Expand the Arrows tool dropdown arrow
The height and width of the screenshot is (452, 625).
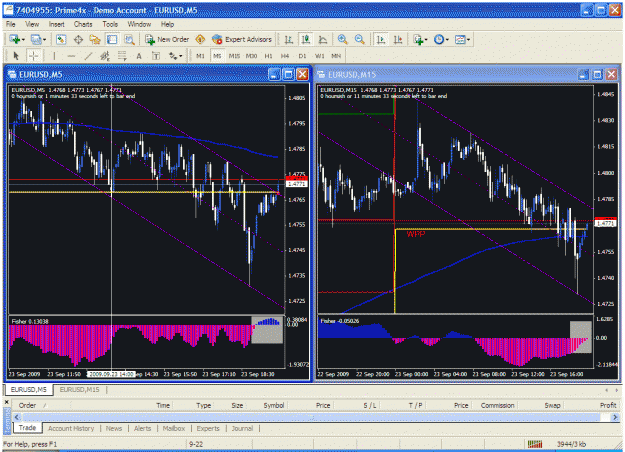click(181, 56)
